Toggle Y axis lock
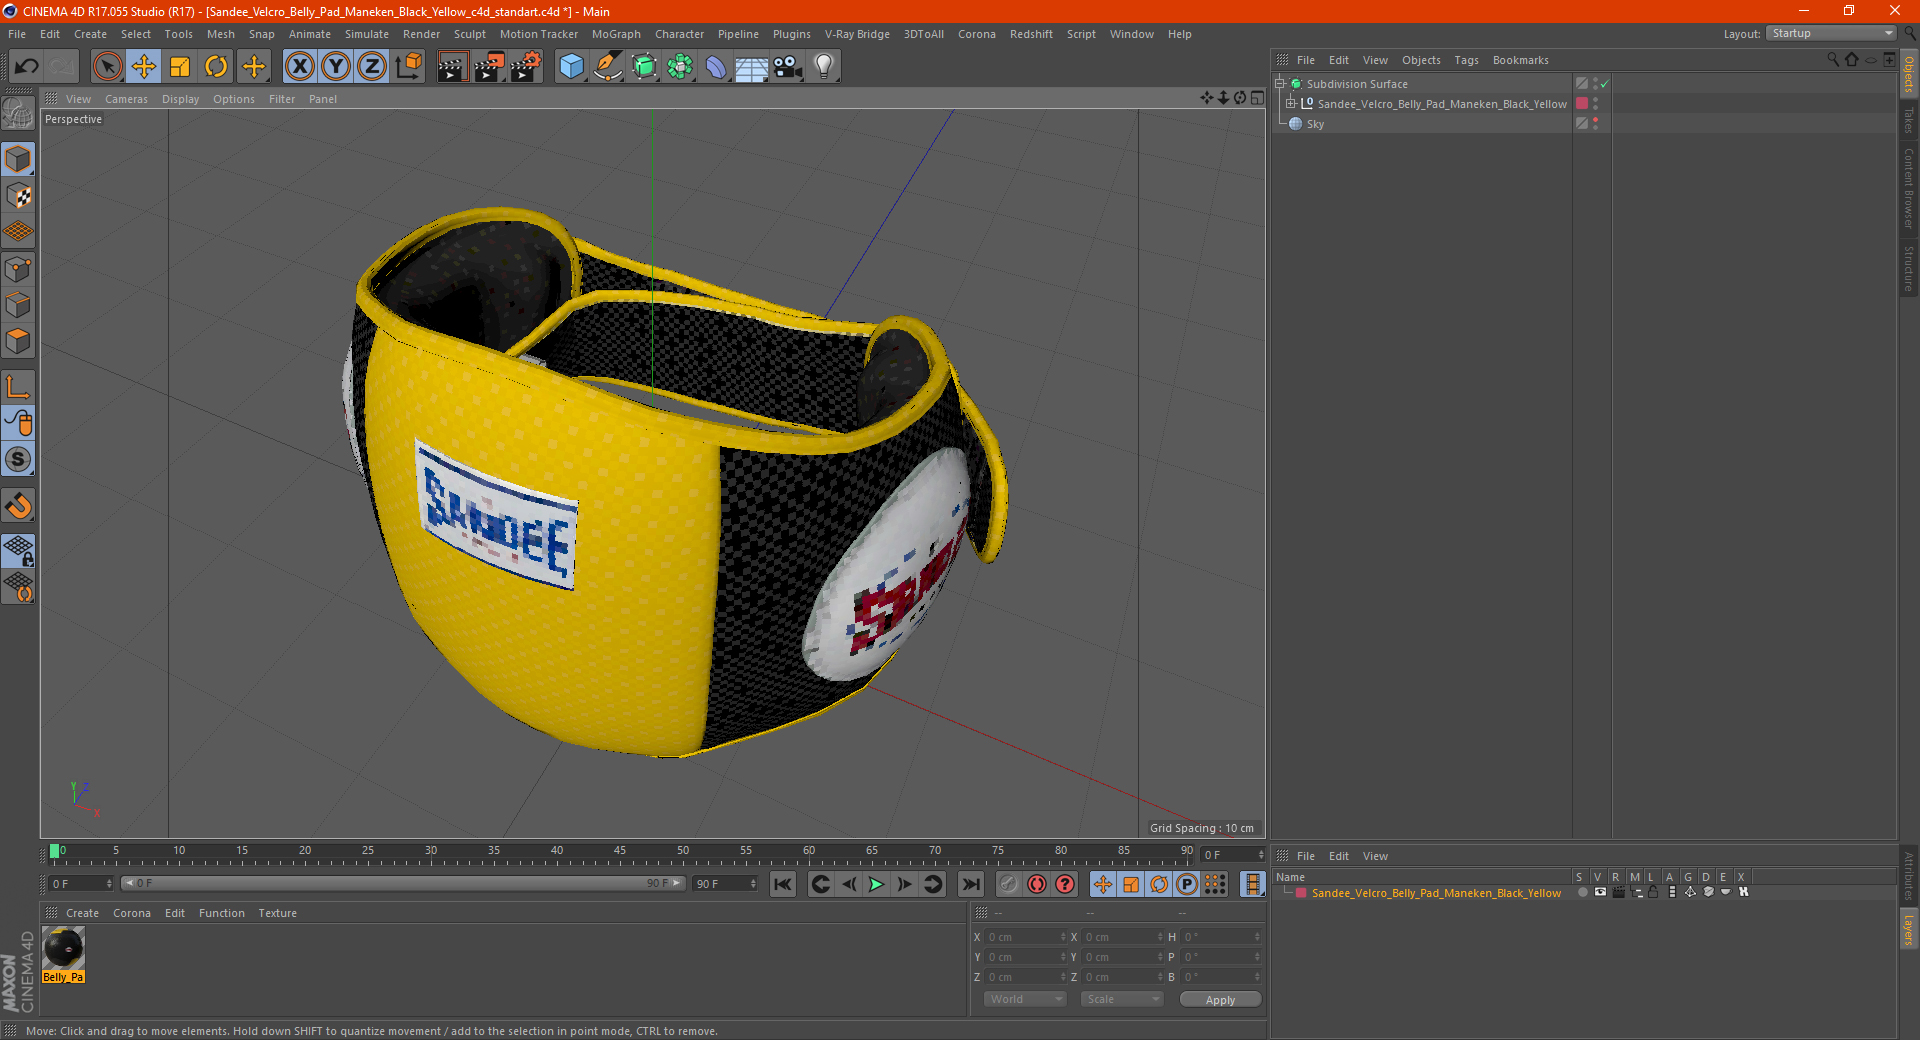Viewport: 1920px width, 1040px height. pyautogui.click(x=336, y=67)
